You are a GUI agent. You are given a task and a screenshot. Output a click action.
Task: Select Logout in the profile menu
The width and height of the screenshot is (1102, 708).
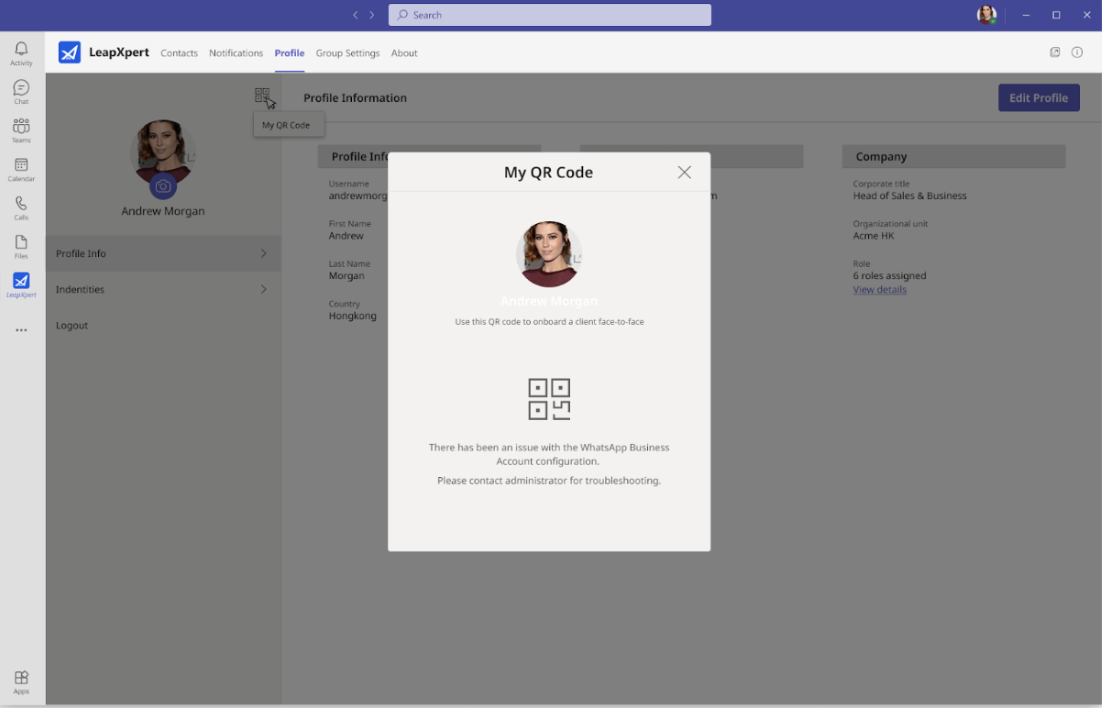point(72,325)
